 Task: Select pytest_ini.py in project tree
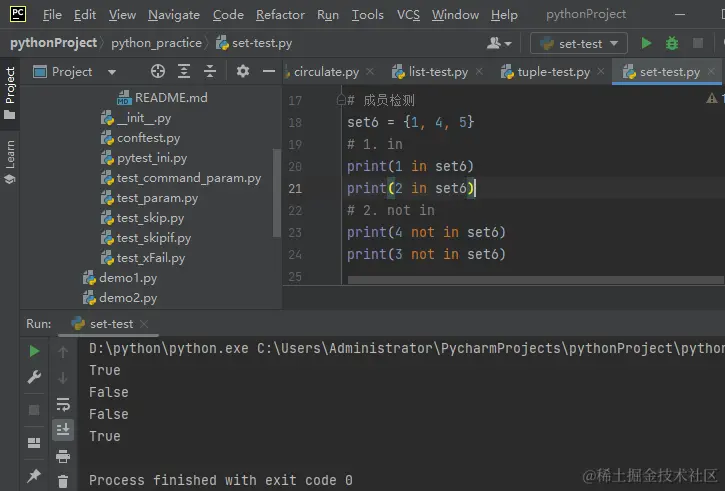pos(144,158)
